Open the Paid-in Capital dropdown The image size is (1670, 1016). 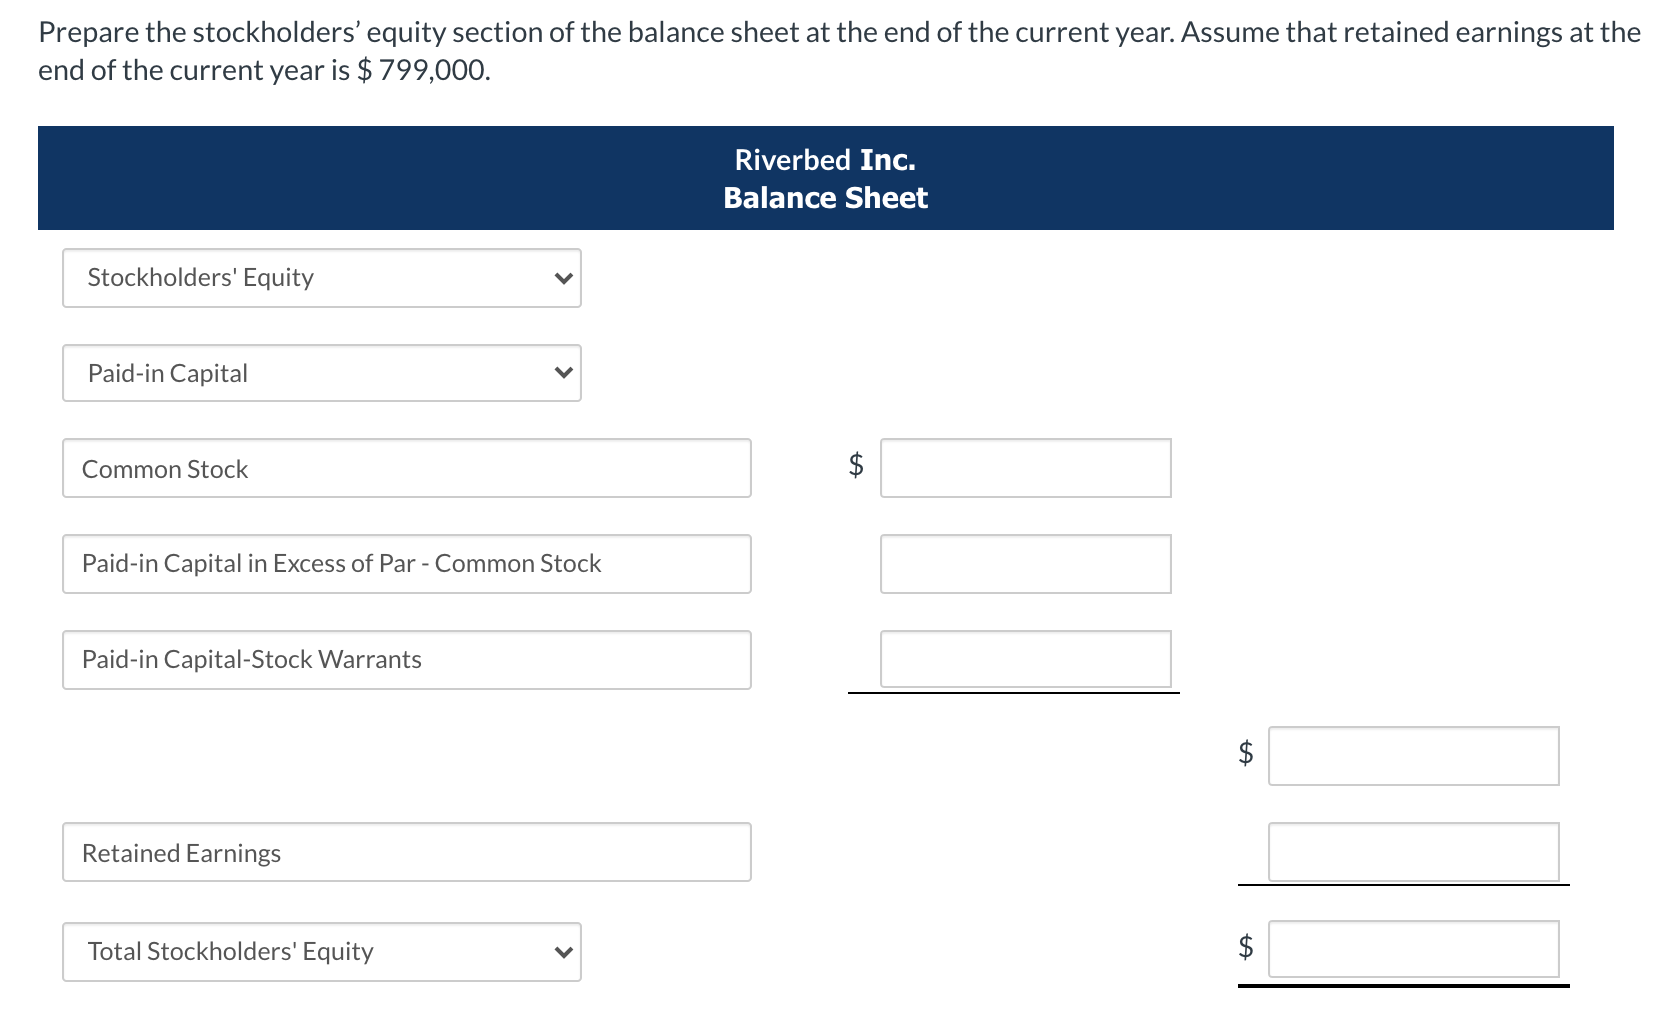point(320,373)
